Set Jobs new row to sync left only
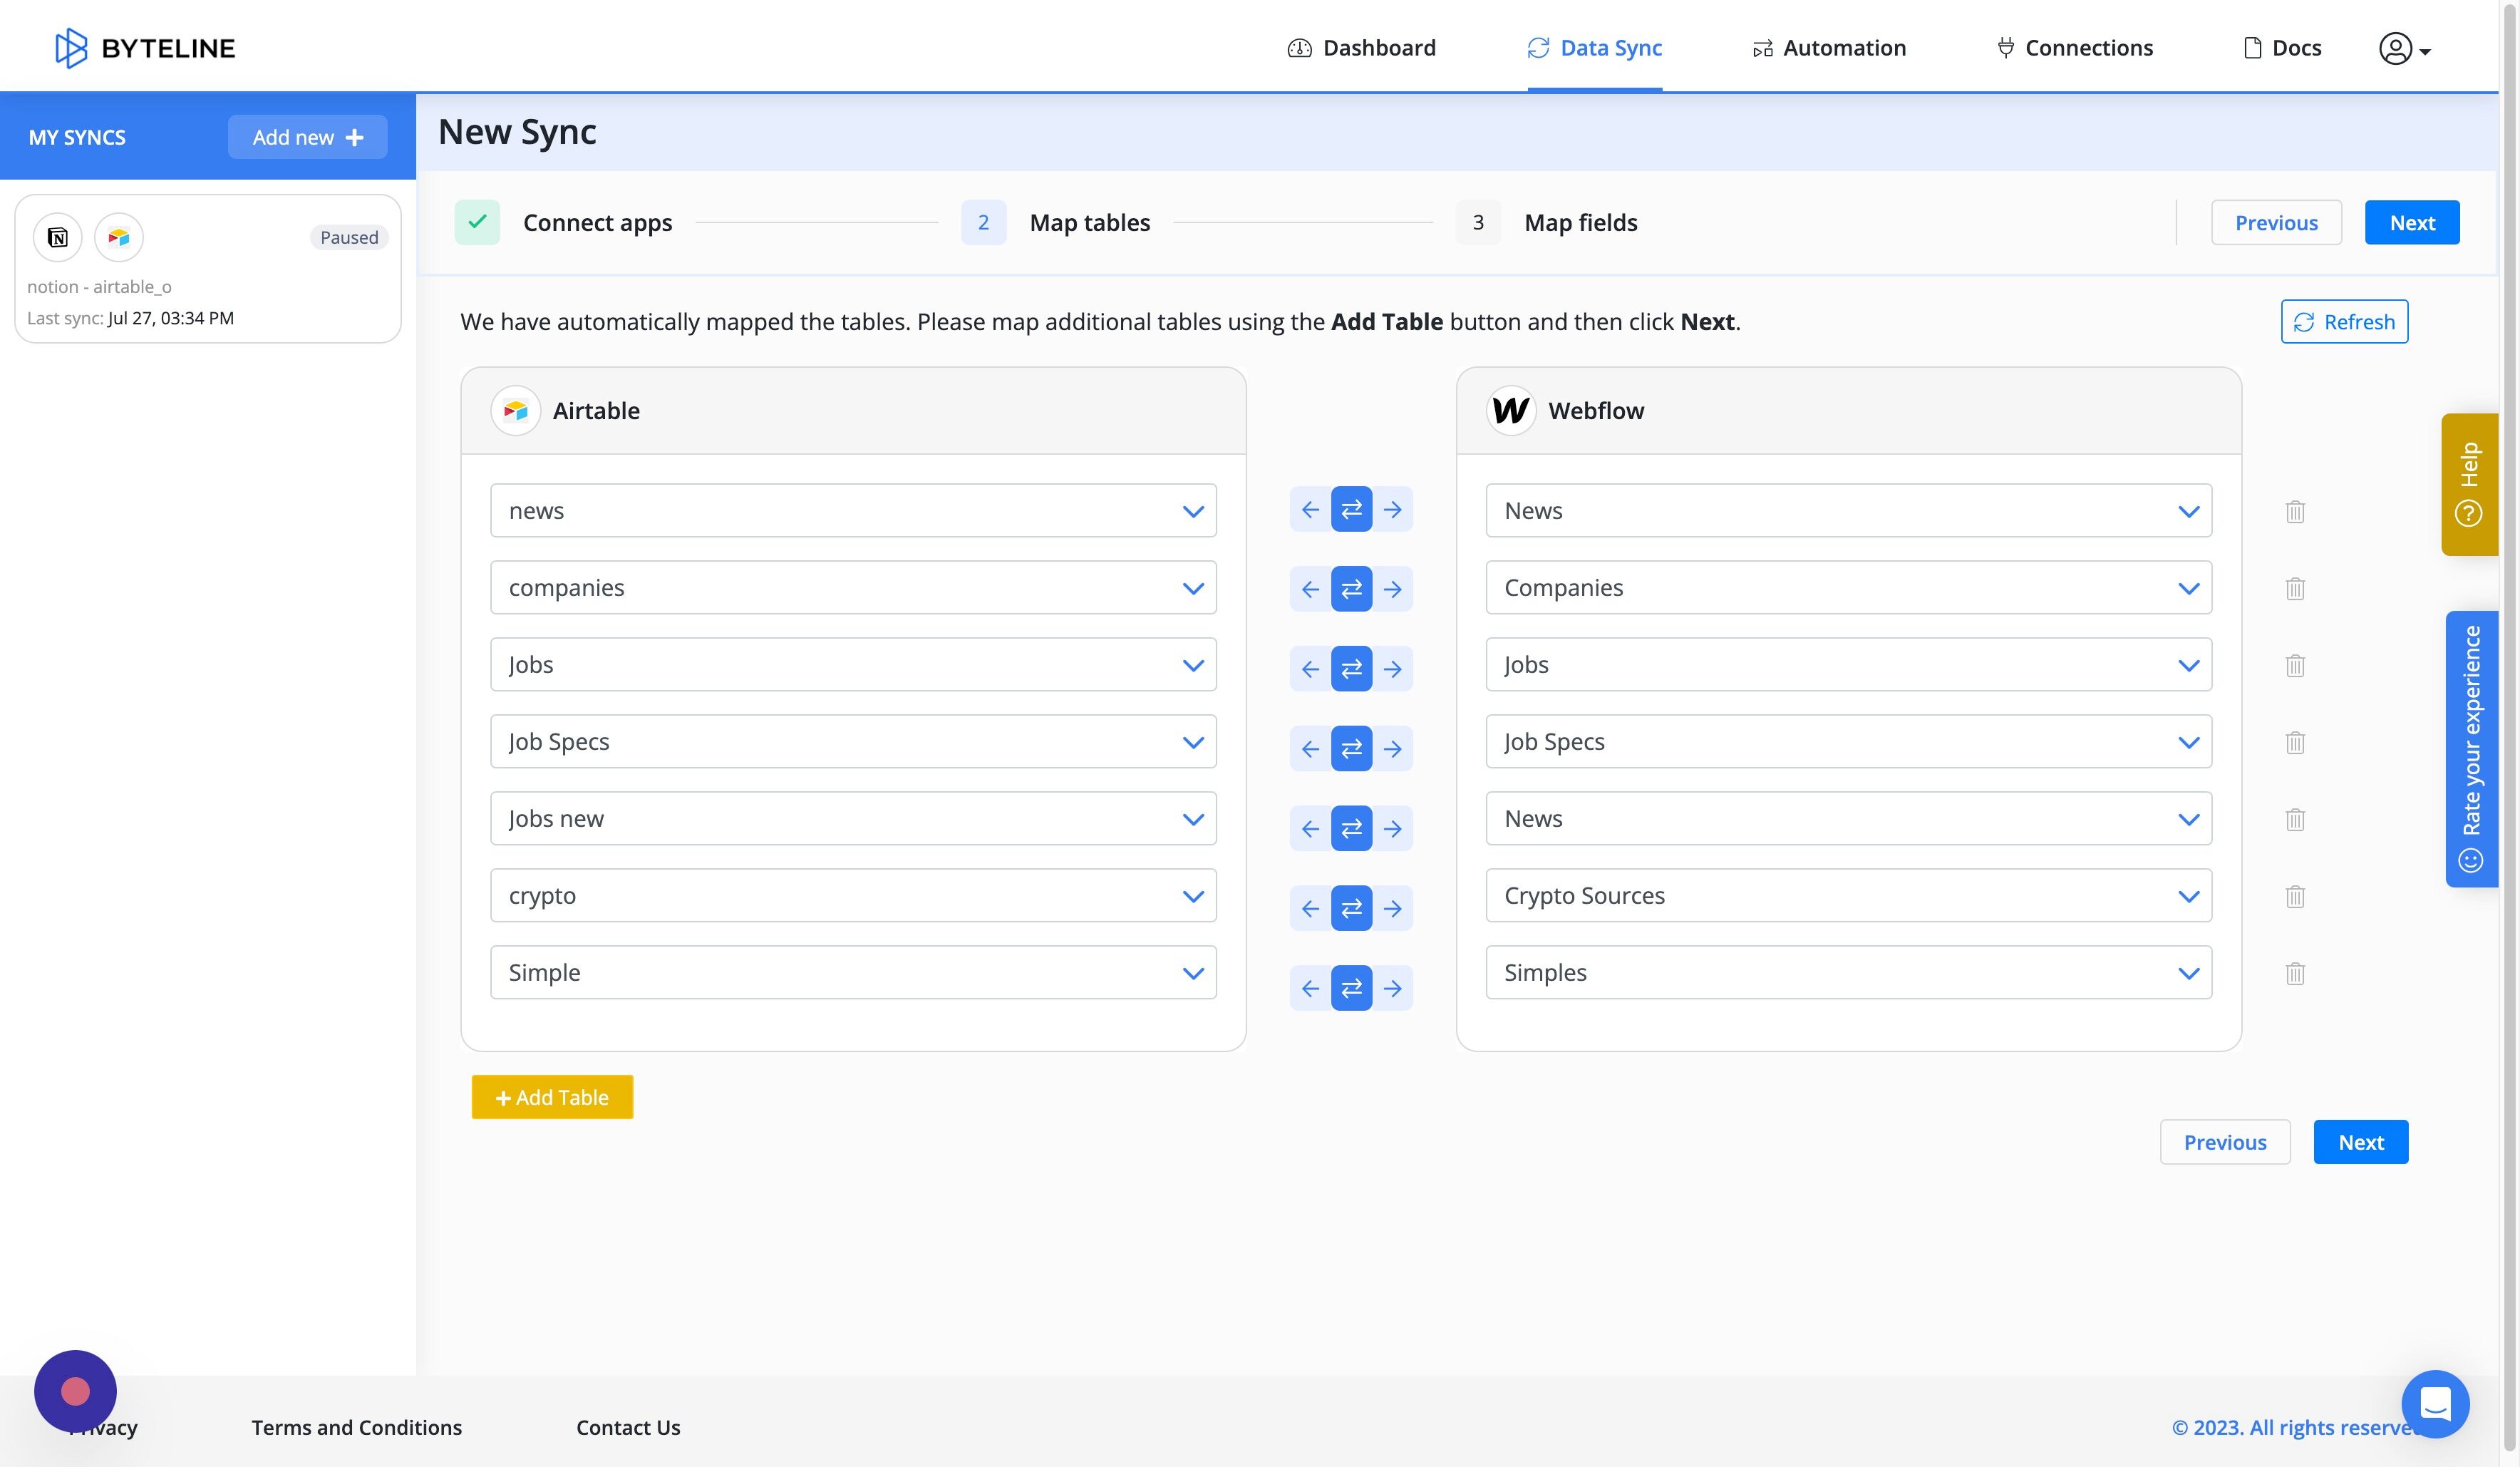This screenshot has height=1467, width=2520. tap(1310, 829)
